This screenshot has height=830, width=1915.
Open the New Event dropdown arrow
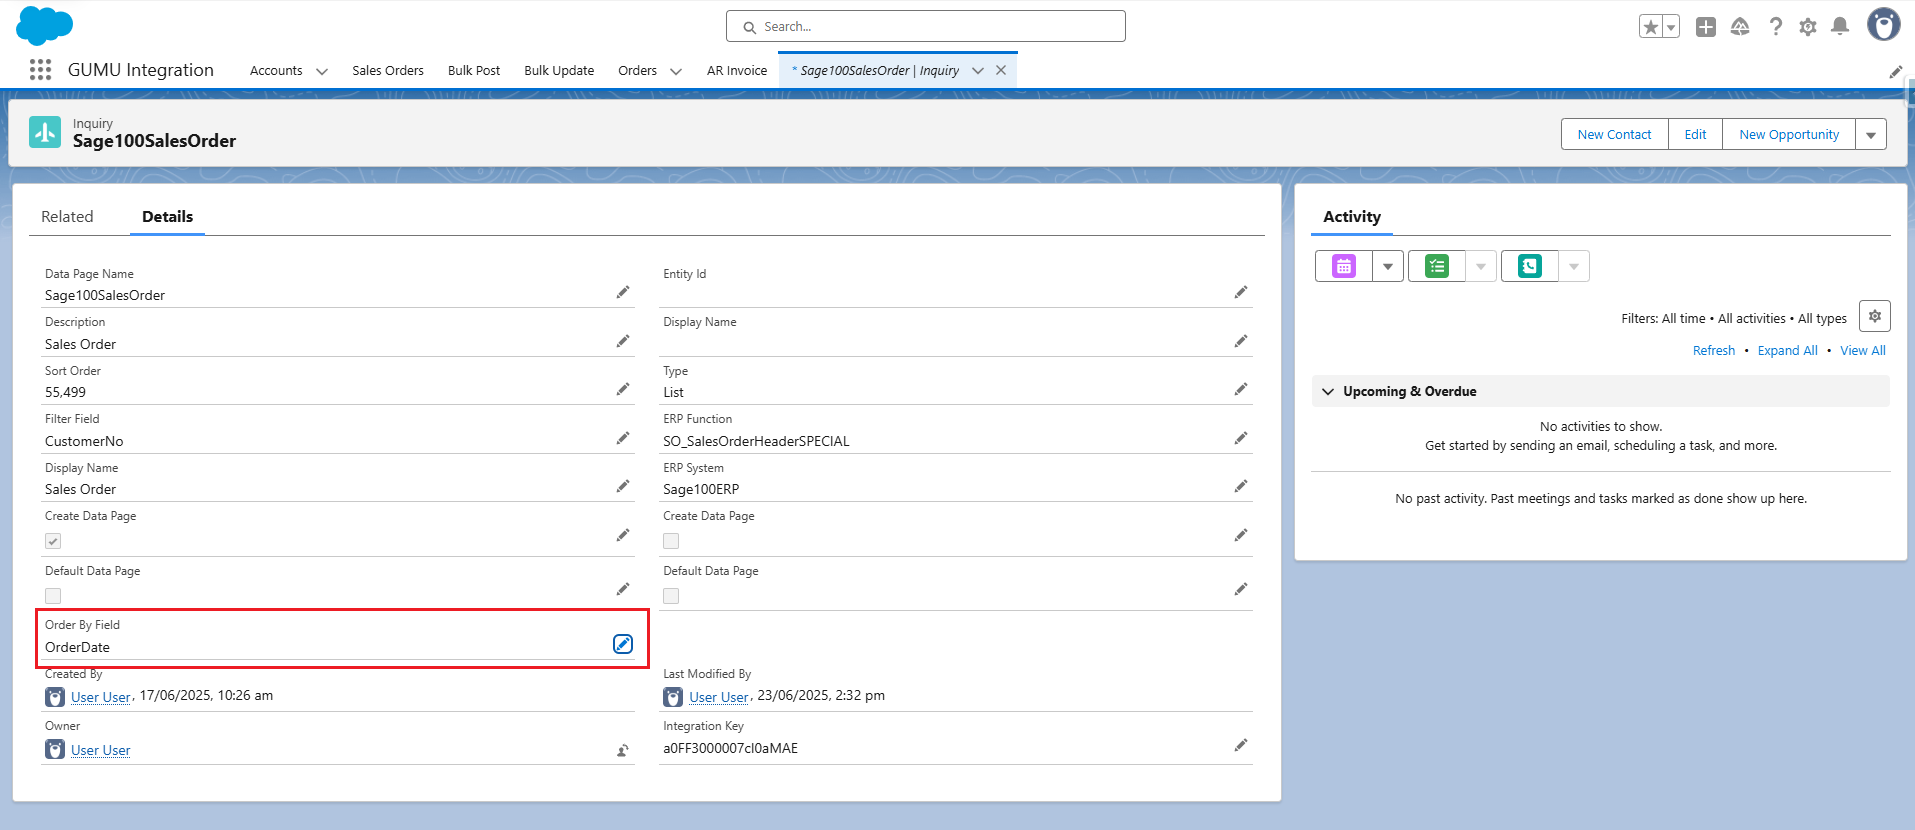1388,266
